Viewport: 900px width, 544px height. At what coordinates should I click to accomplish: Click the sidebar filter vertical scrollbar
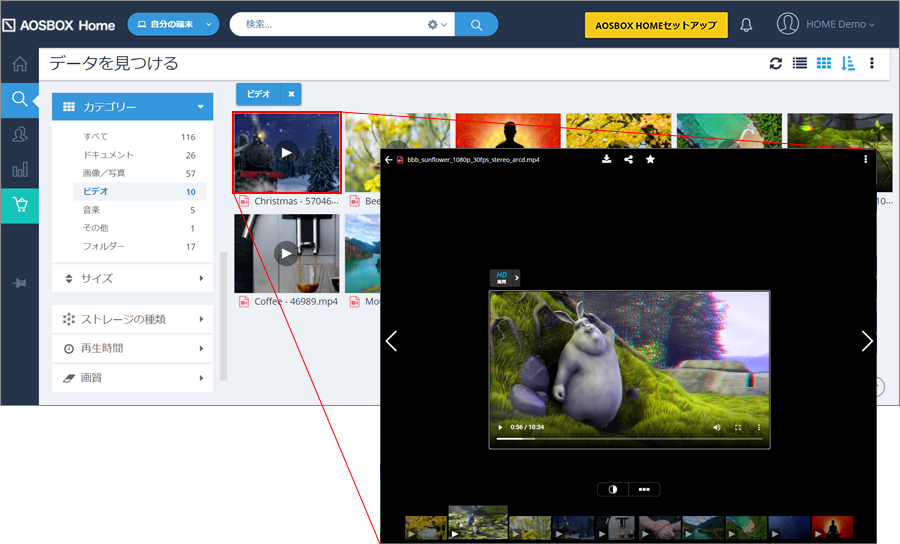223,316
